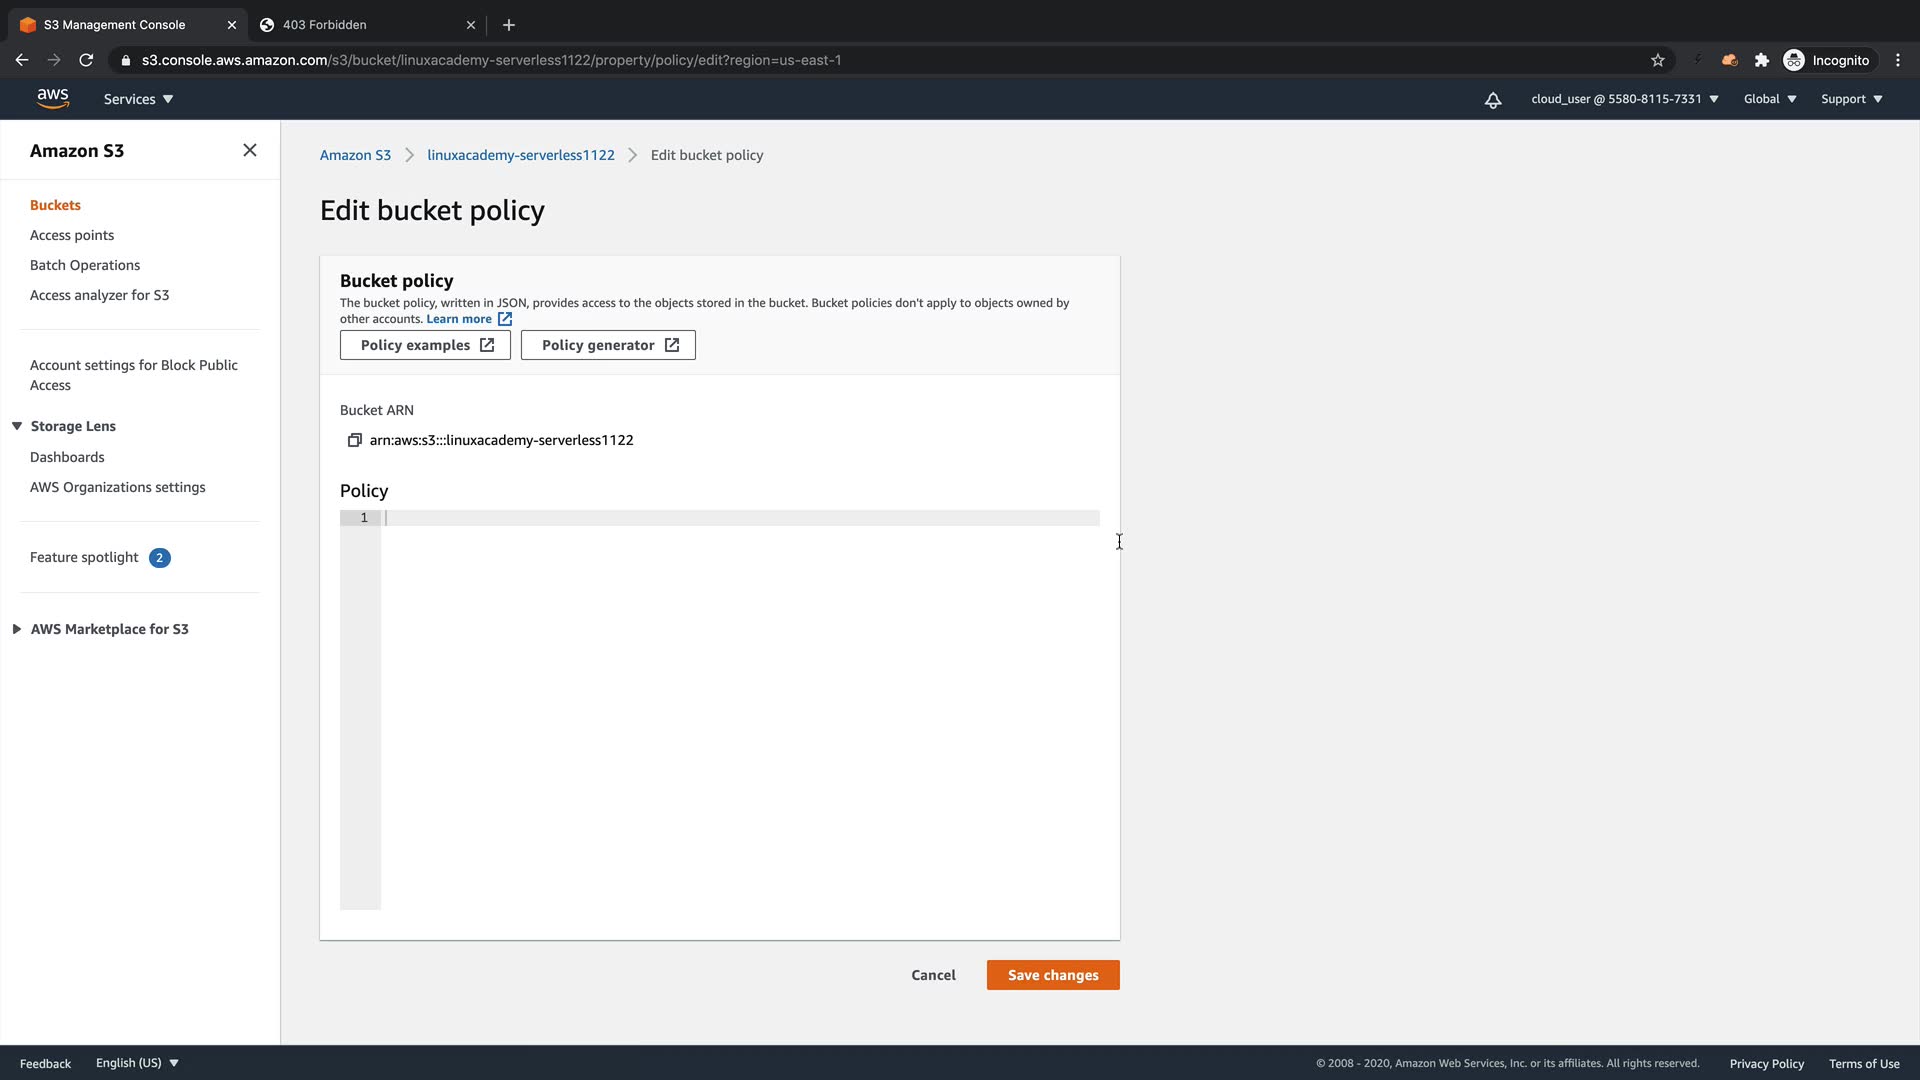1920x1080 pixels.
Task: Close the Amazon S3 sidebar panel
Action: tap(249, 151)
